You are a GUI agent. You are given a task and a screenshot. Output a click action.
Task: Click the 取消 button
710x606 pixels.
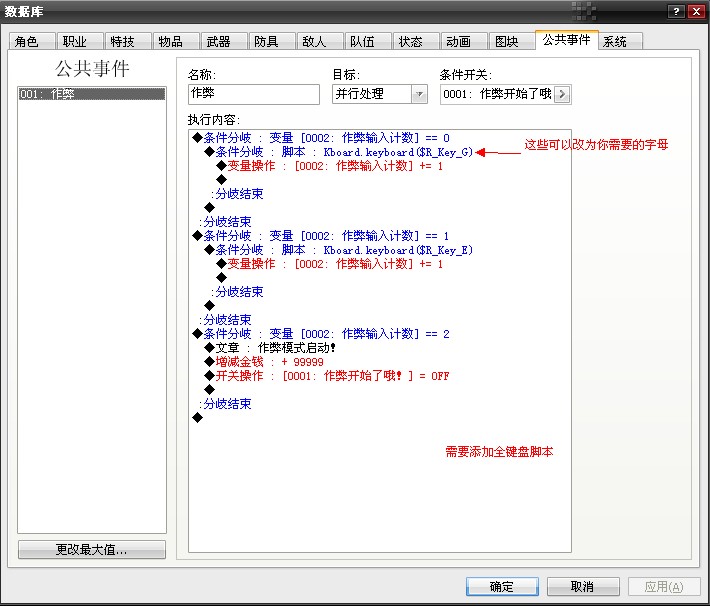coord(583,587)
